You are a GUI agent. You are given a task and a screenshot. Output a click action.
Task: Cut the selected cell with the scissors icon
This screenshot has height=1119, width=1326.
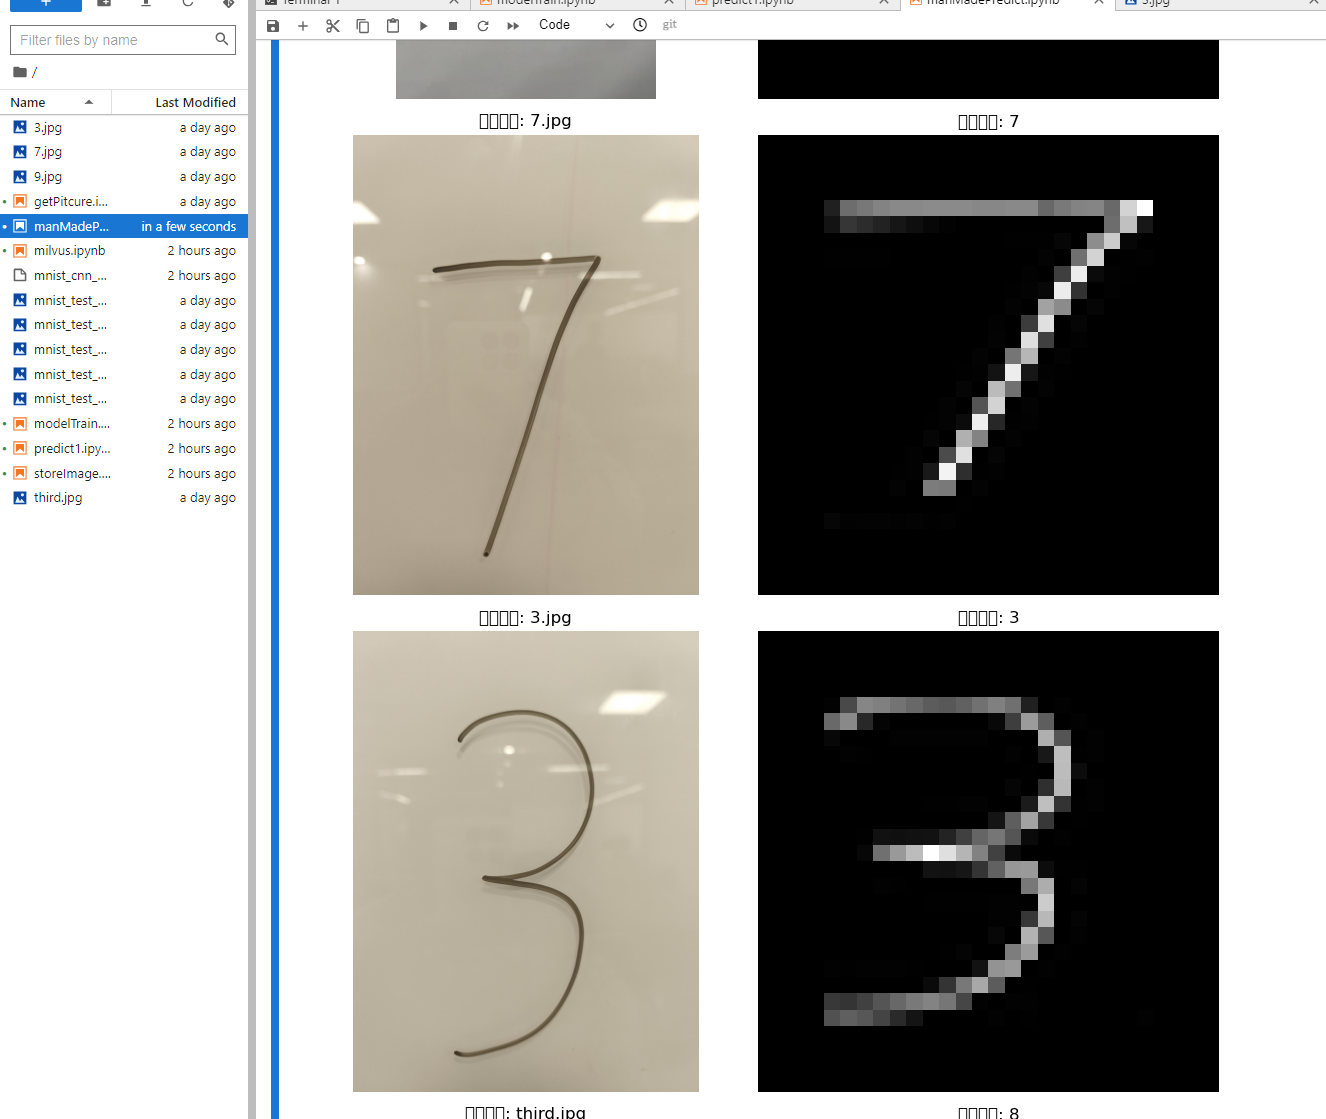(333, 25)
